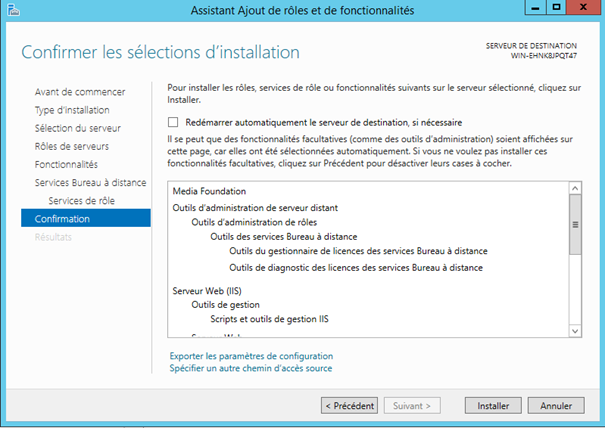This screenshot has width=605, height=428.
Task: Open the Fonctionnalités step
Action: (66, 164)
